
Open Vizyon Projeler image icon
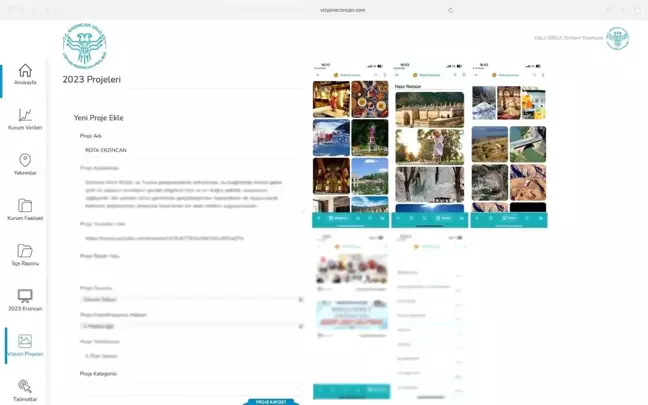[25, 341]
